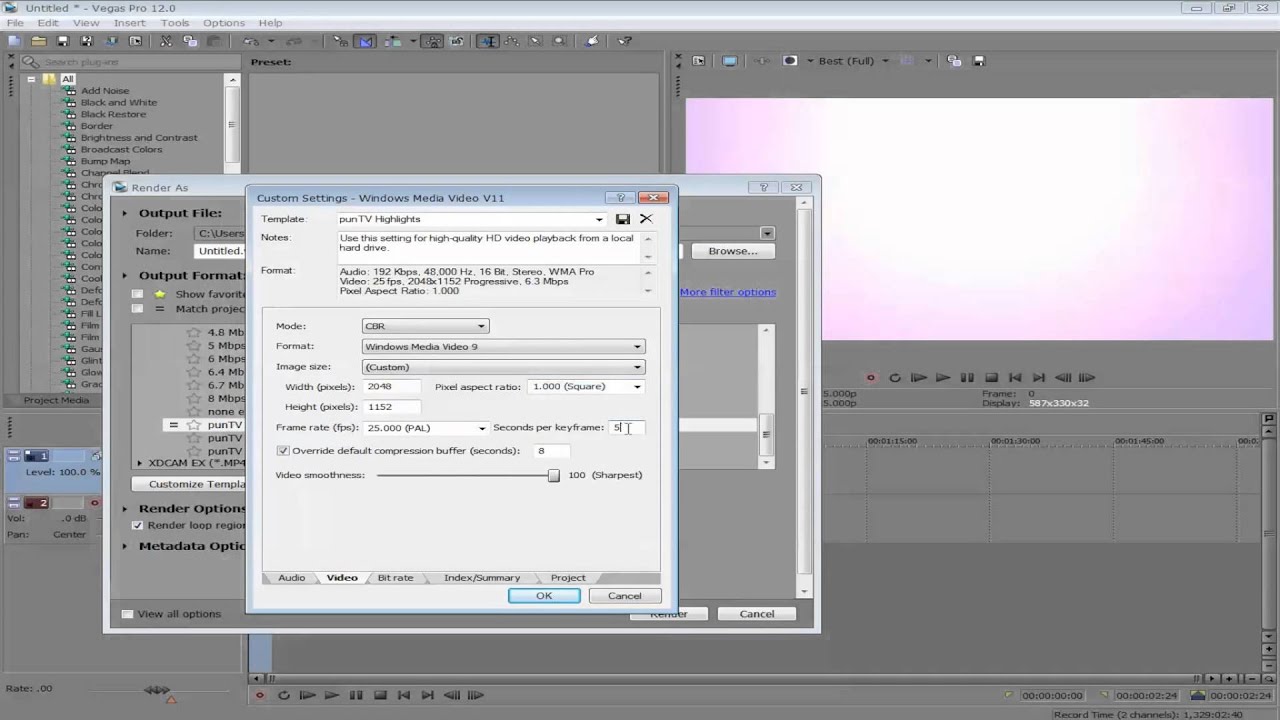Click Go to Start in preview transport
Image resolution: width=1280 pixels, height=720 pixels.
1015,378
